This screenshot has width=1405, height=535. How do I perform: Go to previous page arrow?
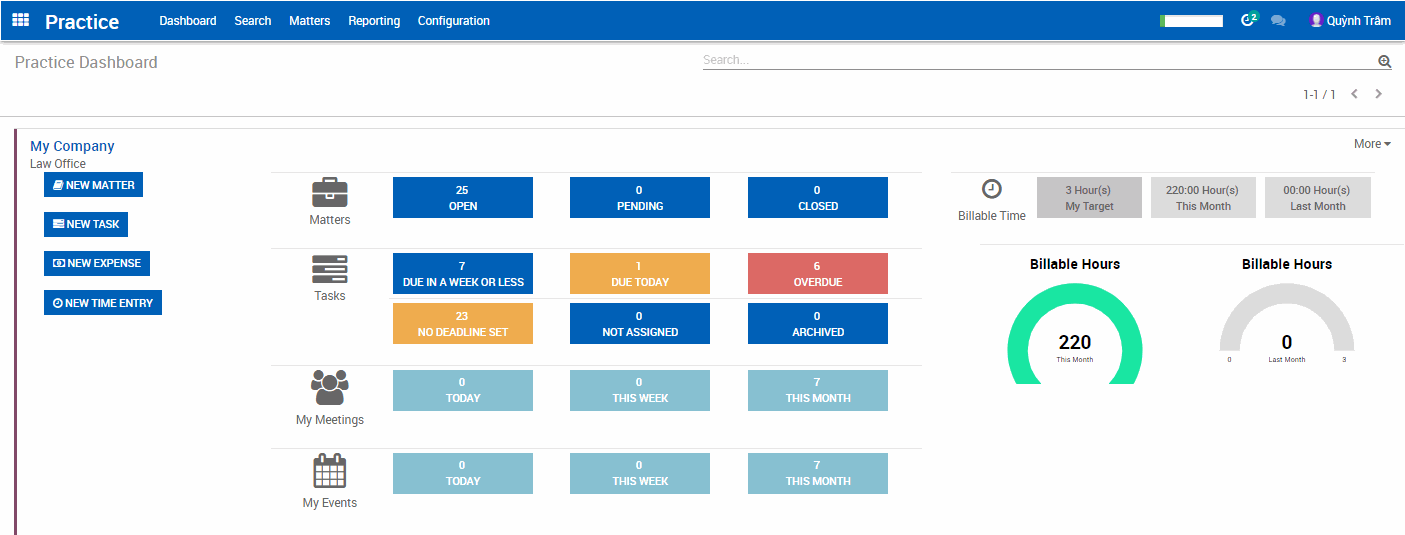(x=1354, y=94)
